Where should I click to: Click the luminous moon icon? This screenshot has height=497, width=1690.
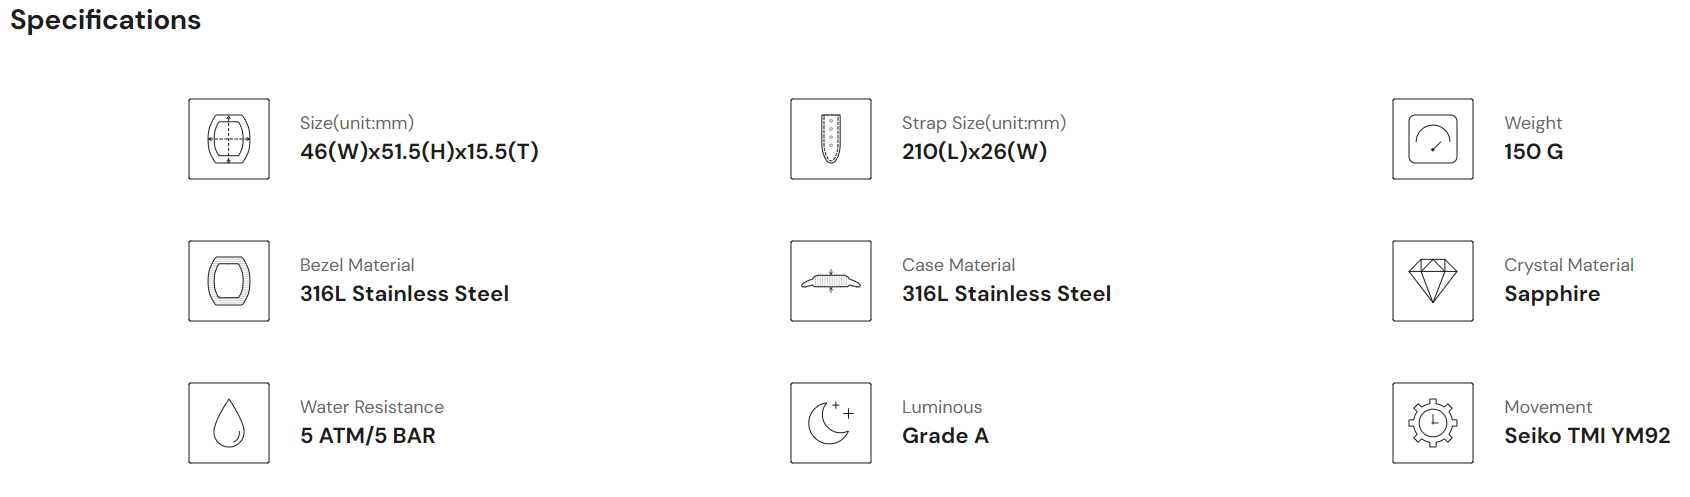[x=831, y=423]
